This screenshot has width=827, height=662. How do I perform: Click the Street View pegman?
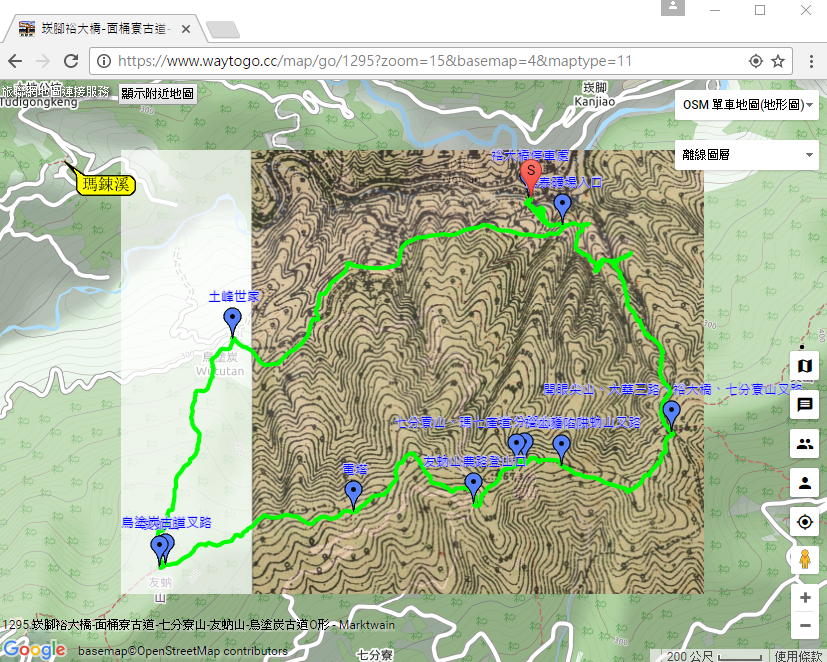[804, 560]
